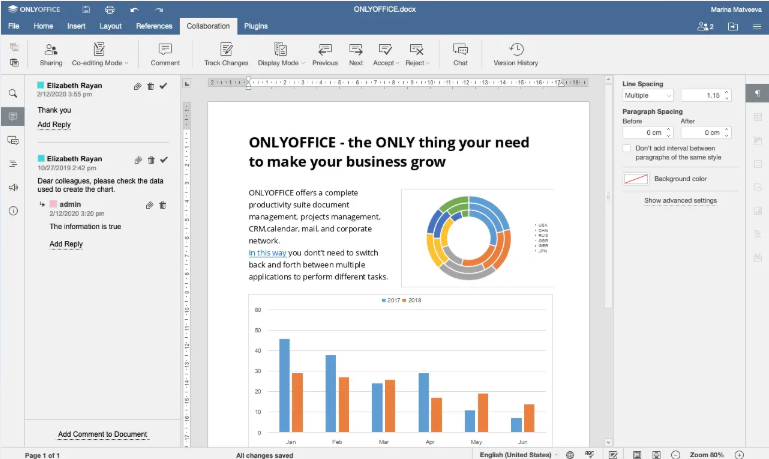Zoom out with the minus button

[x=675, y=455]
